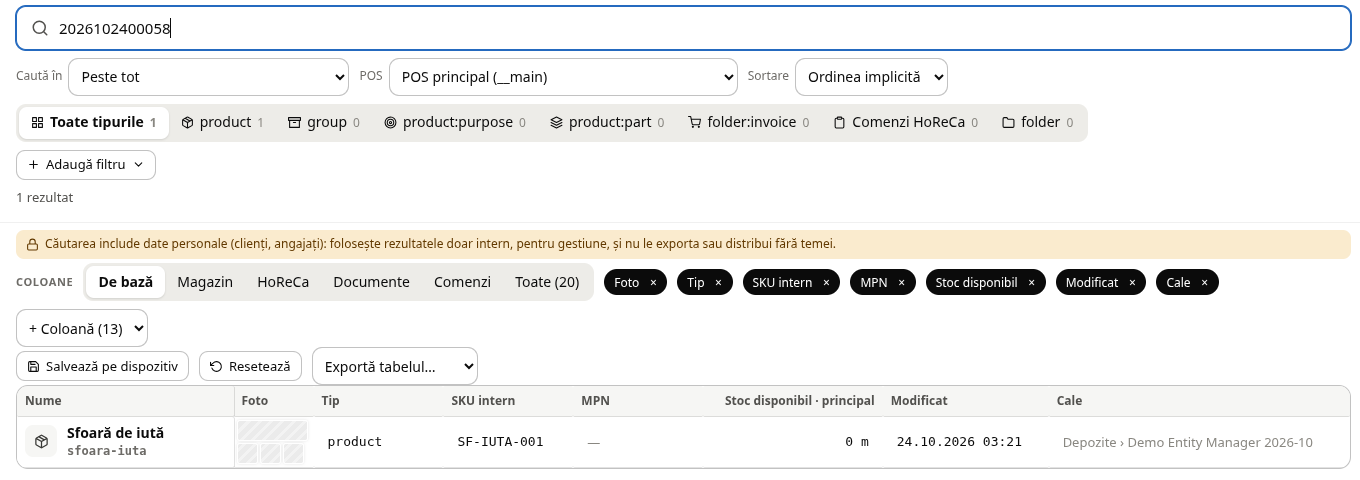This screenshot has height=480, width=1360.
Task: Click the product cube icon beside Sfoară de iută
Action: point(41,441)
